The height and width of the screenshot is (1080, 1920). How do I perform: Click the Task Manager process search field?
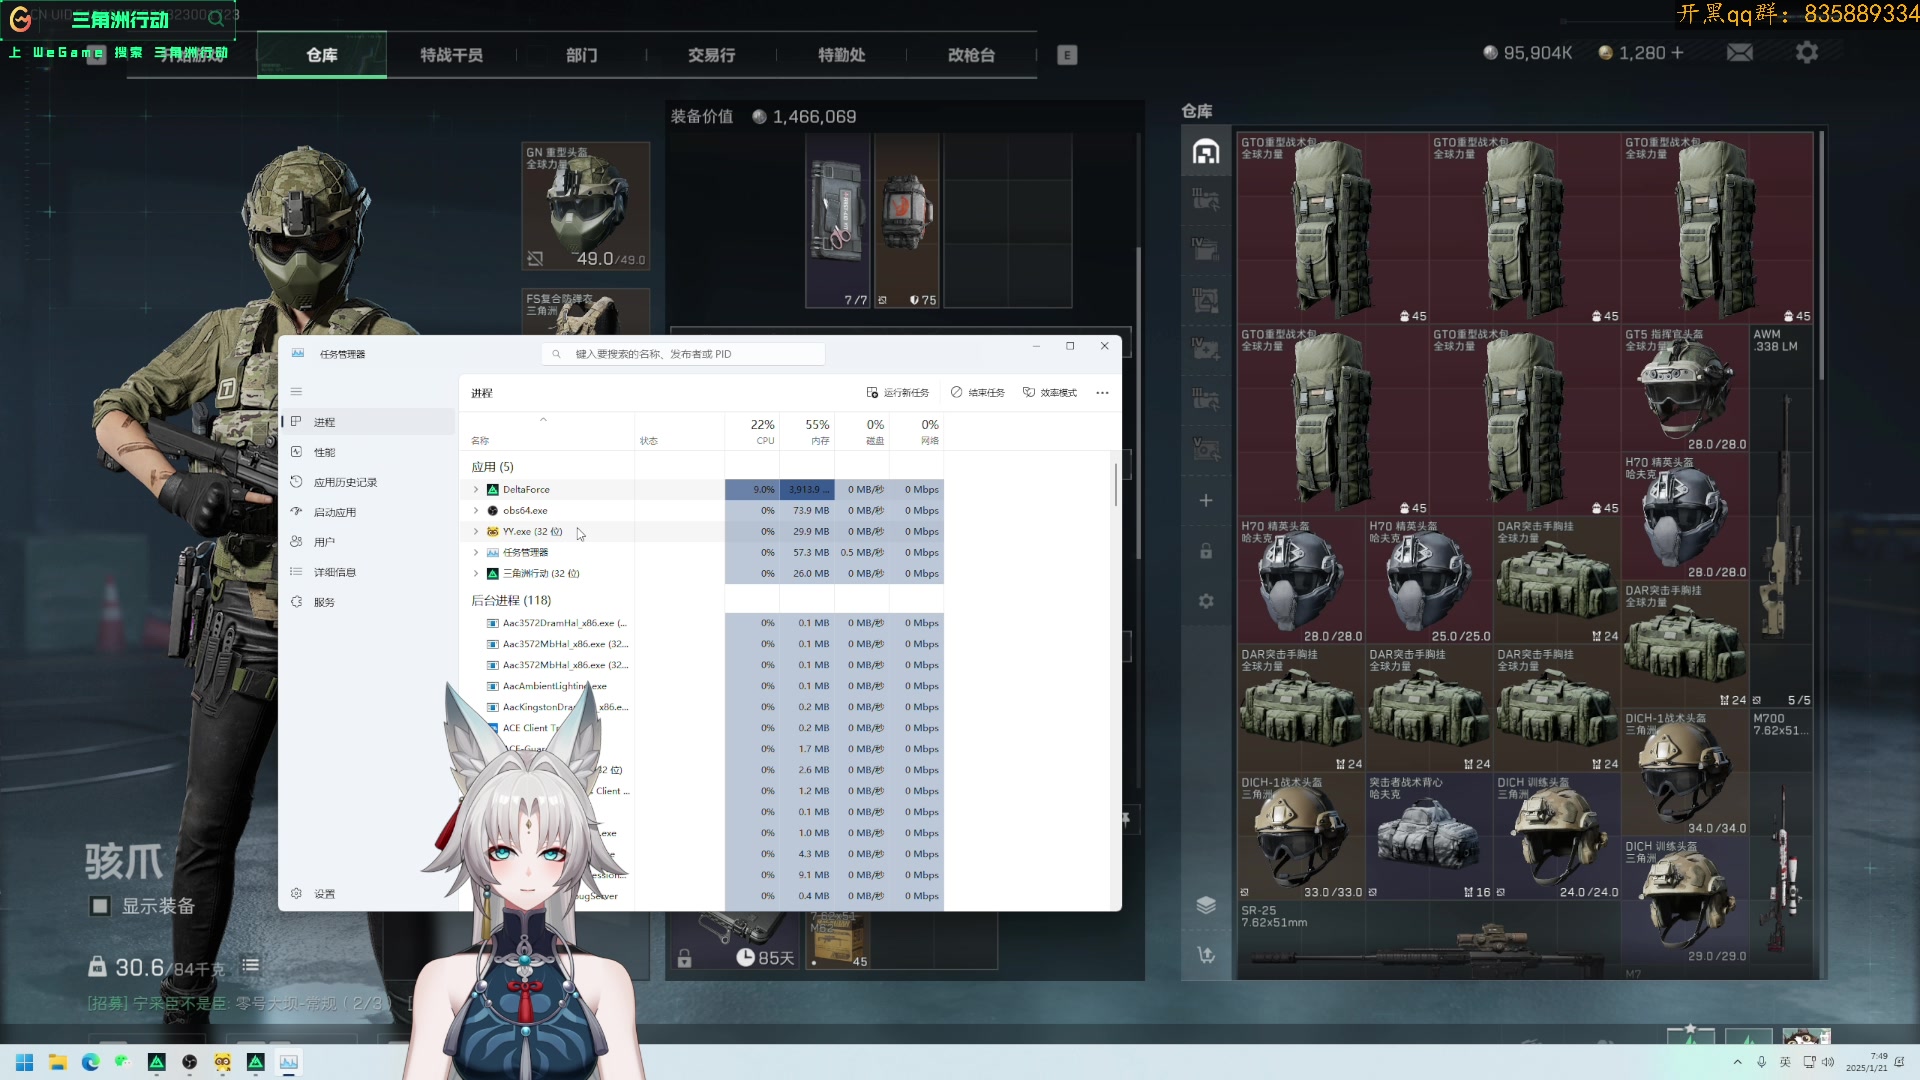(x=684, y=354)
